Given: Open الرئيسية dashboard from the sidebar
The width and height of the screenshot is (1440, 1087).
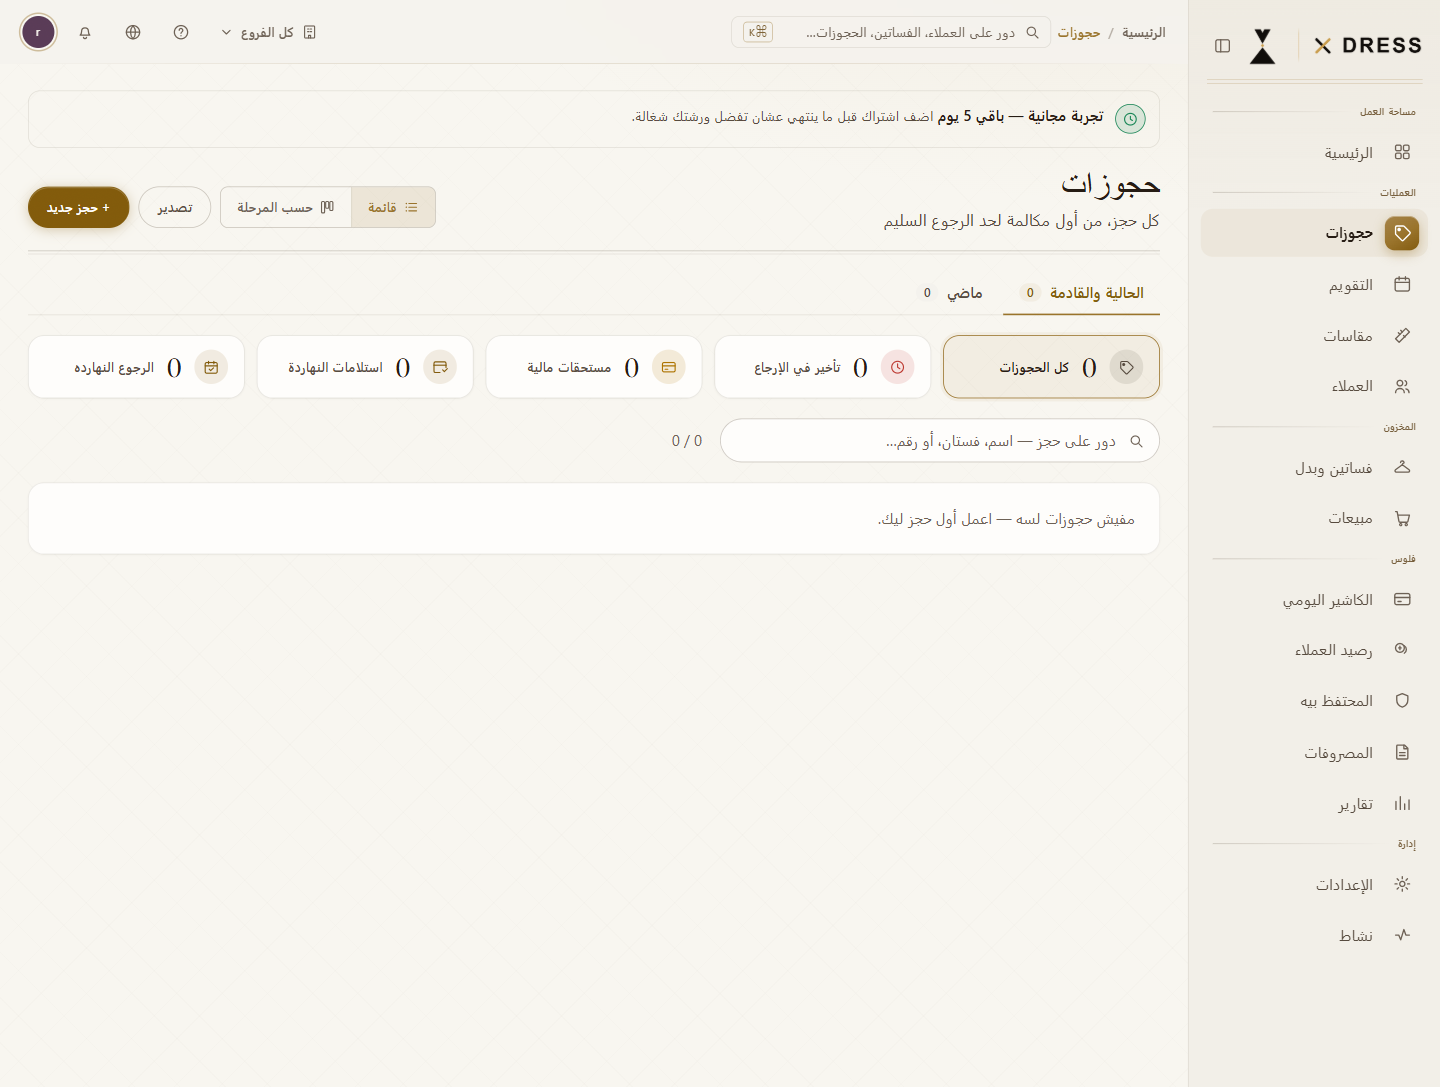Looking at the screenshot, I should 1314,153.
